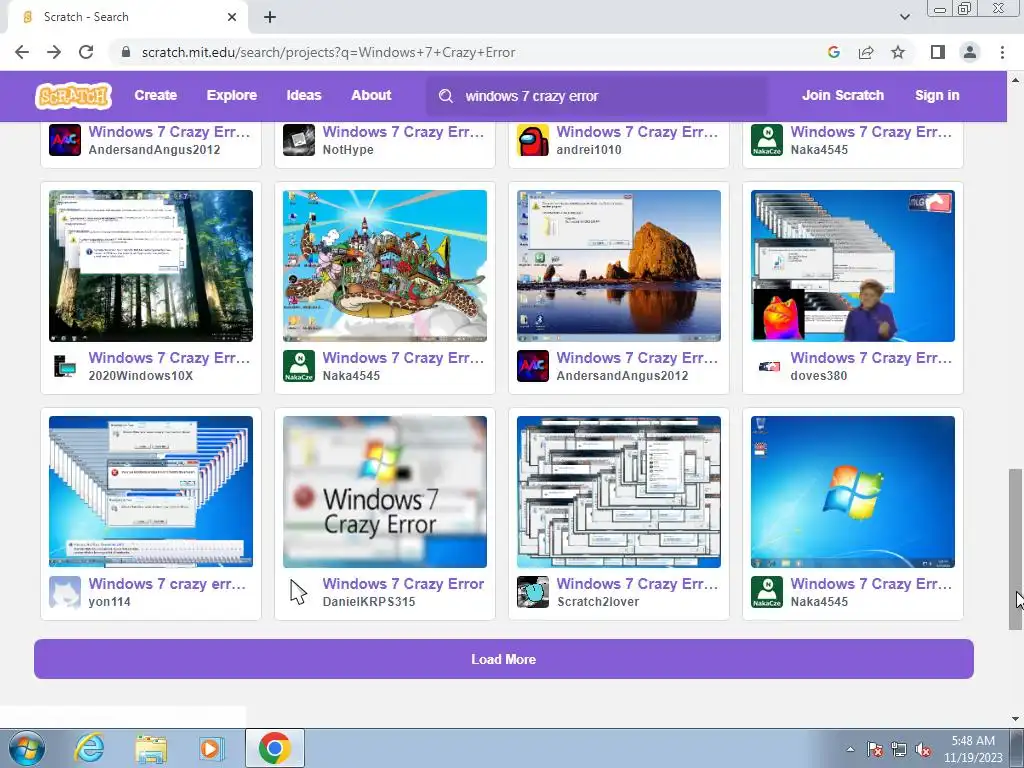Viewport: 1024px width, 768px height.
Task: Click Sign in
Action: coord(937,95)
